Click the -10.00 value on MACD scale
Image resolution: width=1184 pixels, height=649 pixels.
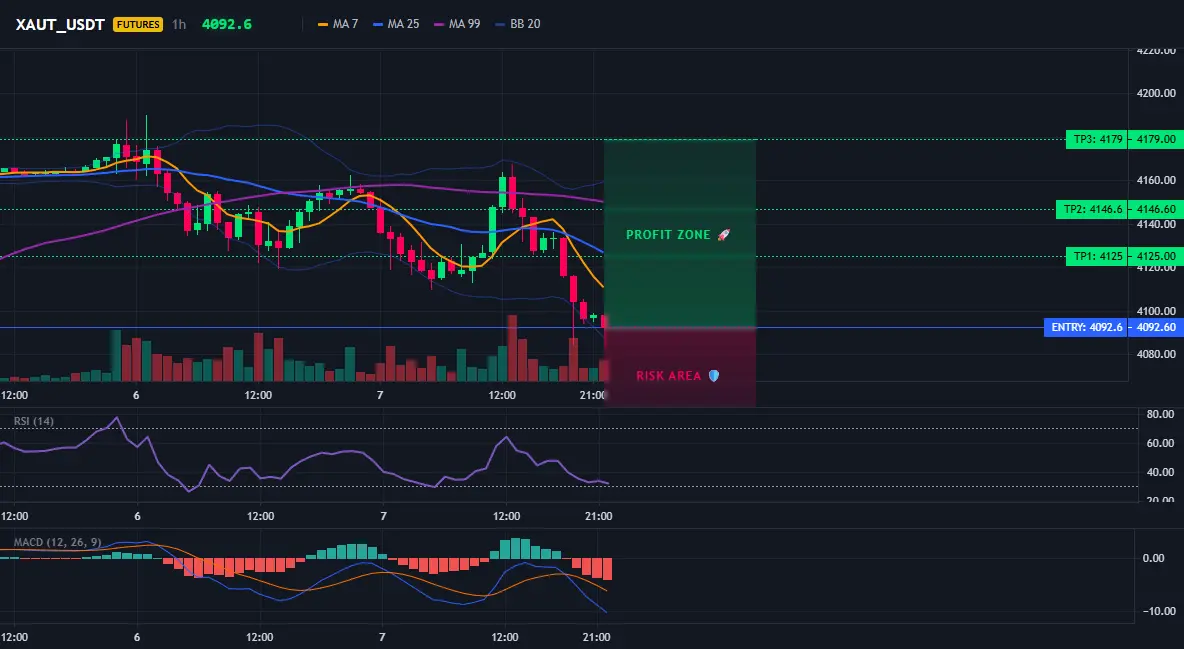[x=1158, y=611]
